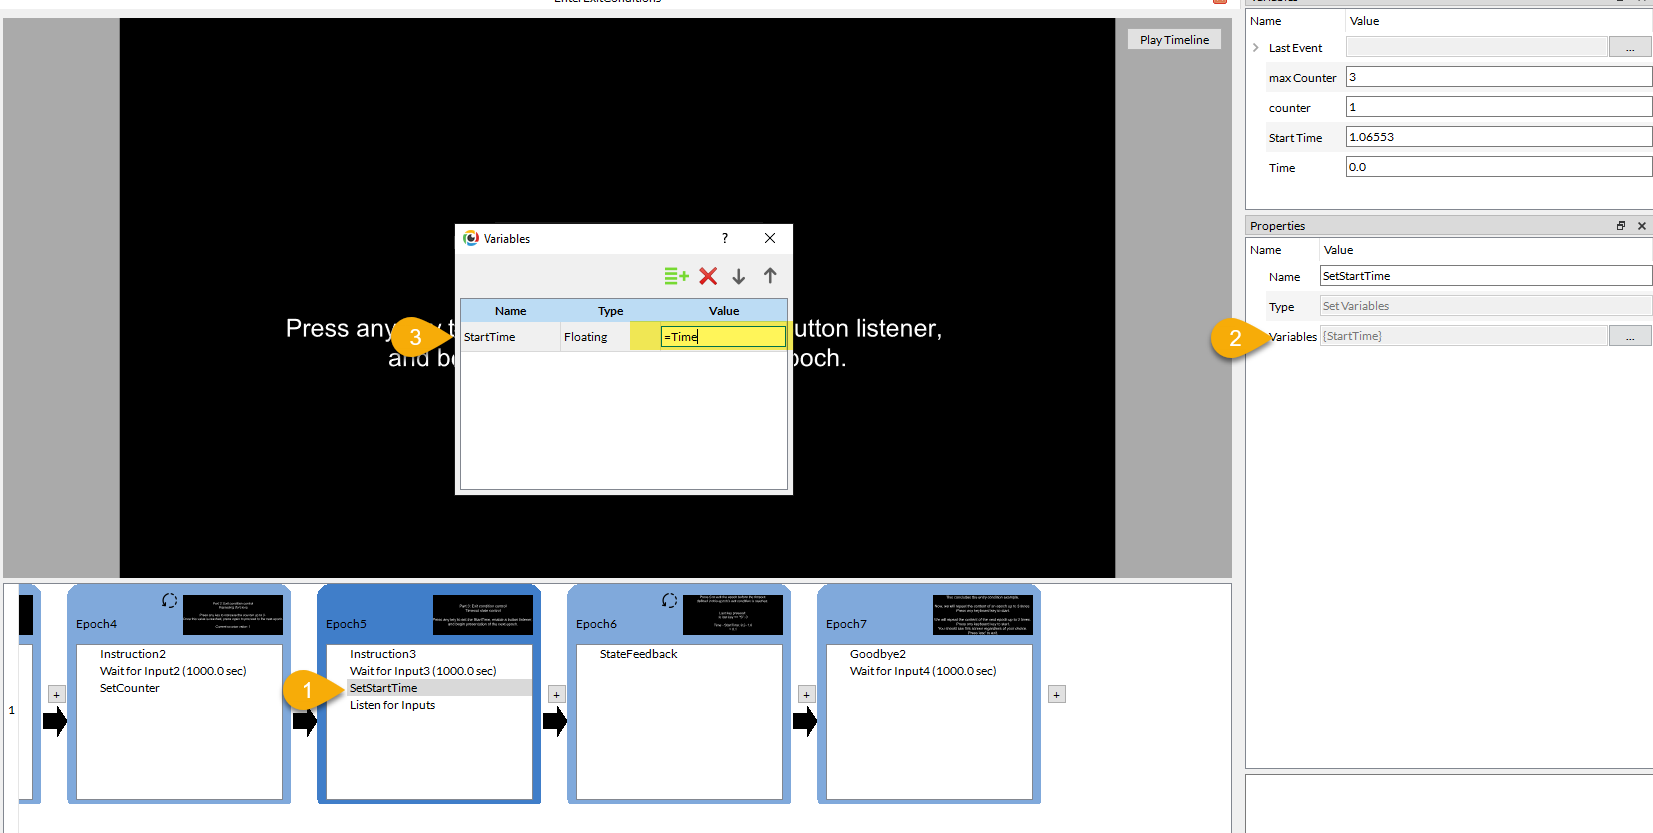Click the green add variable icon

pyautogui.click(x=676, y=276)
